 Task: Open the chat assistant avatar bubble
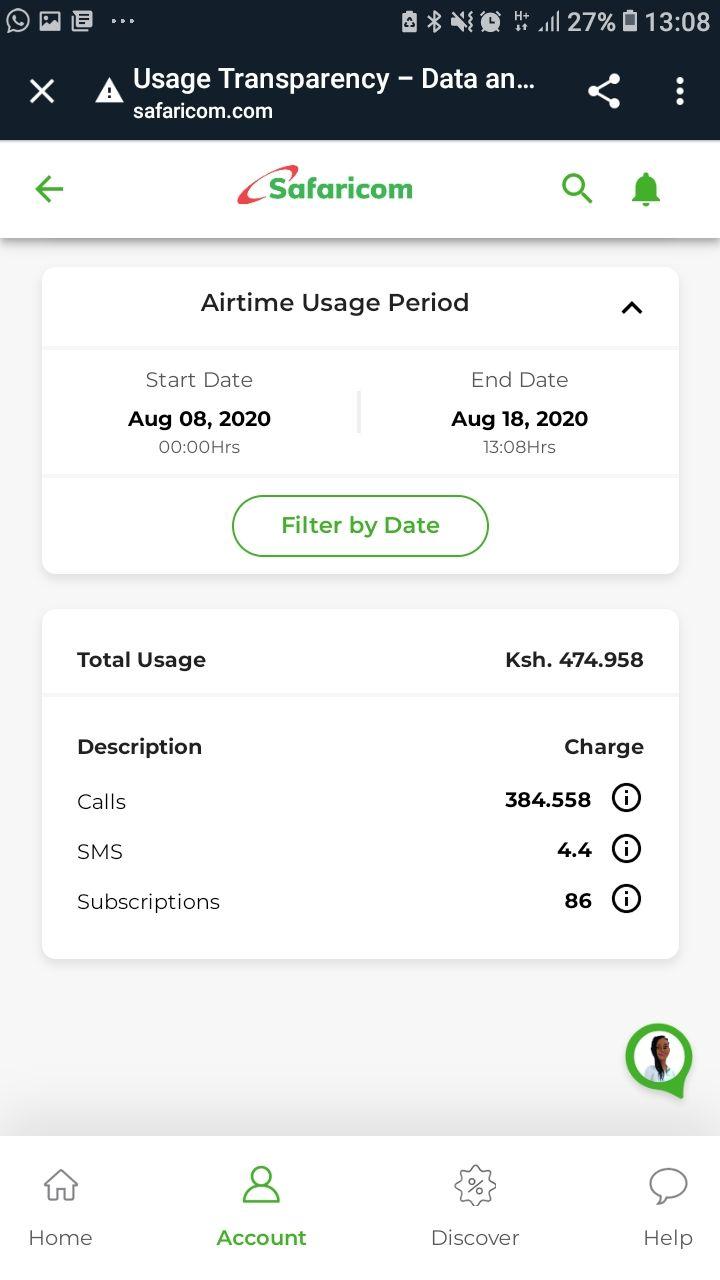(x=659, y=1058)
